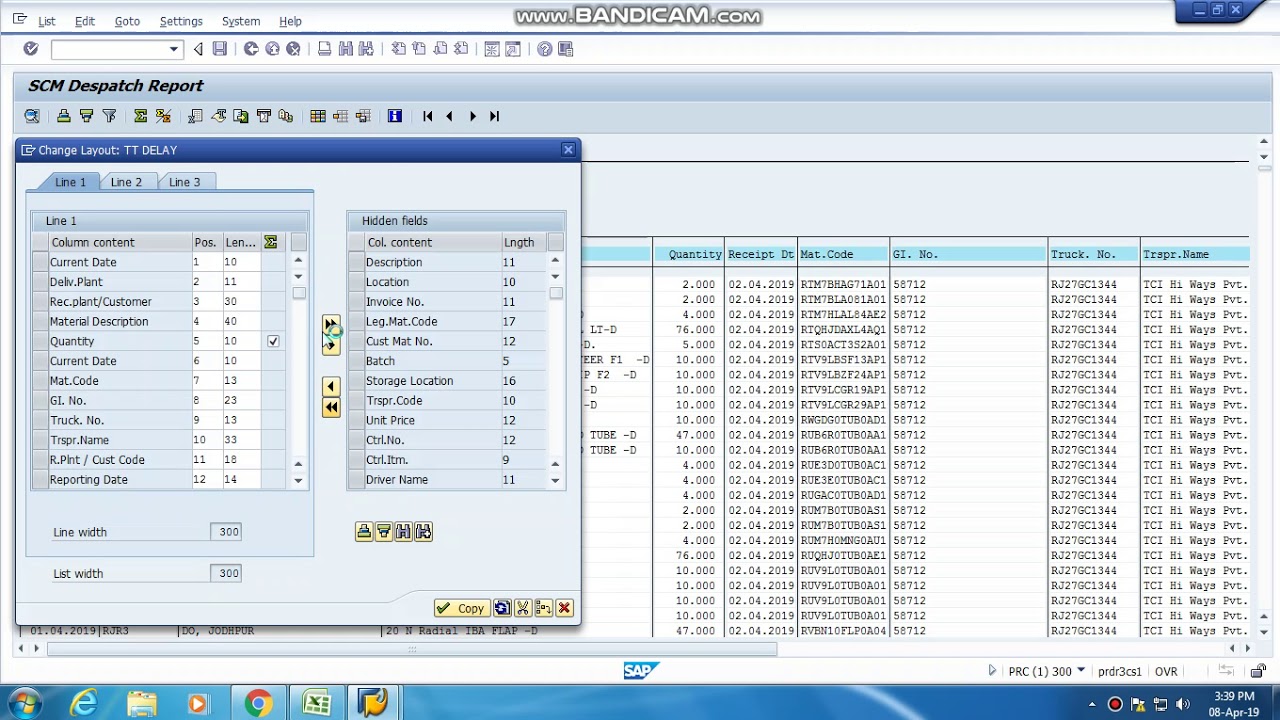Viewport: 1280px width, 720px height.
Task: Click the down arrow of the Hidden fields scrollbar
Action: coord(555,480)
